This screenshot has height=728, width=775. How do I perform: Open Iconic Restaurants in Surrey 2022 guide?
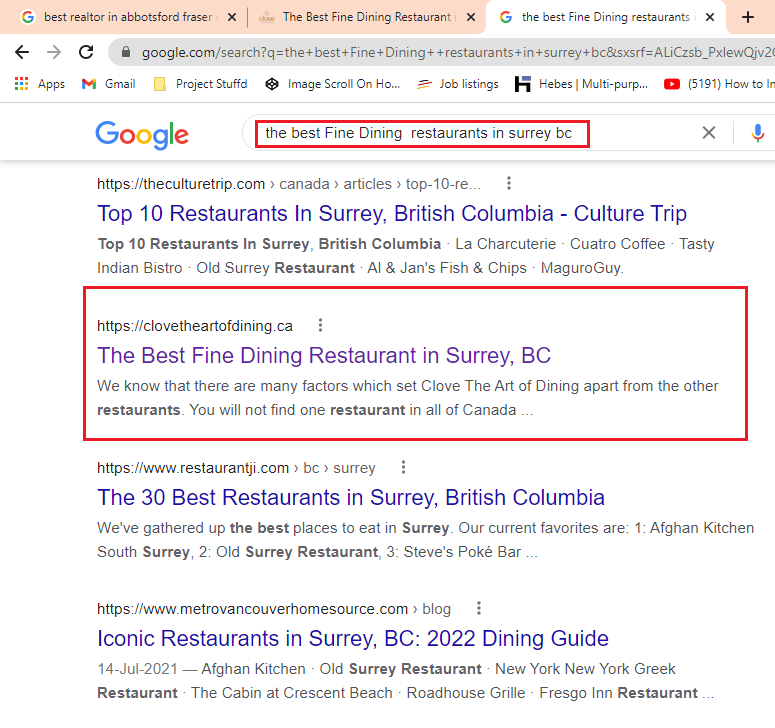click(353, 638)
